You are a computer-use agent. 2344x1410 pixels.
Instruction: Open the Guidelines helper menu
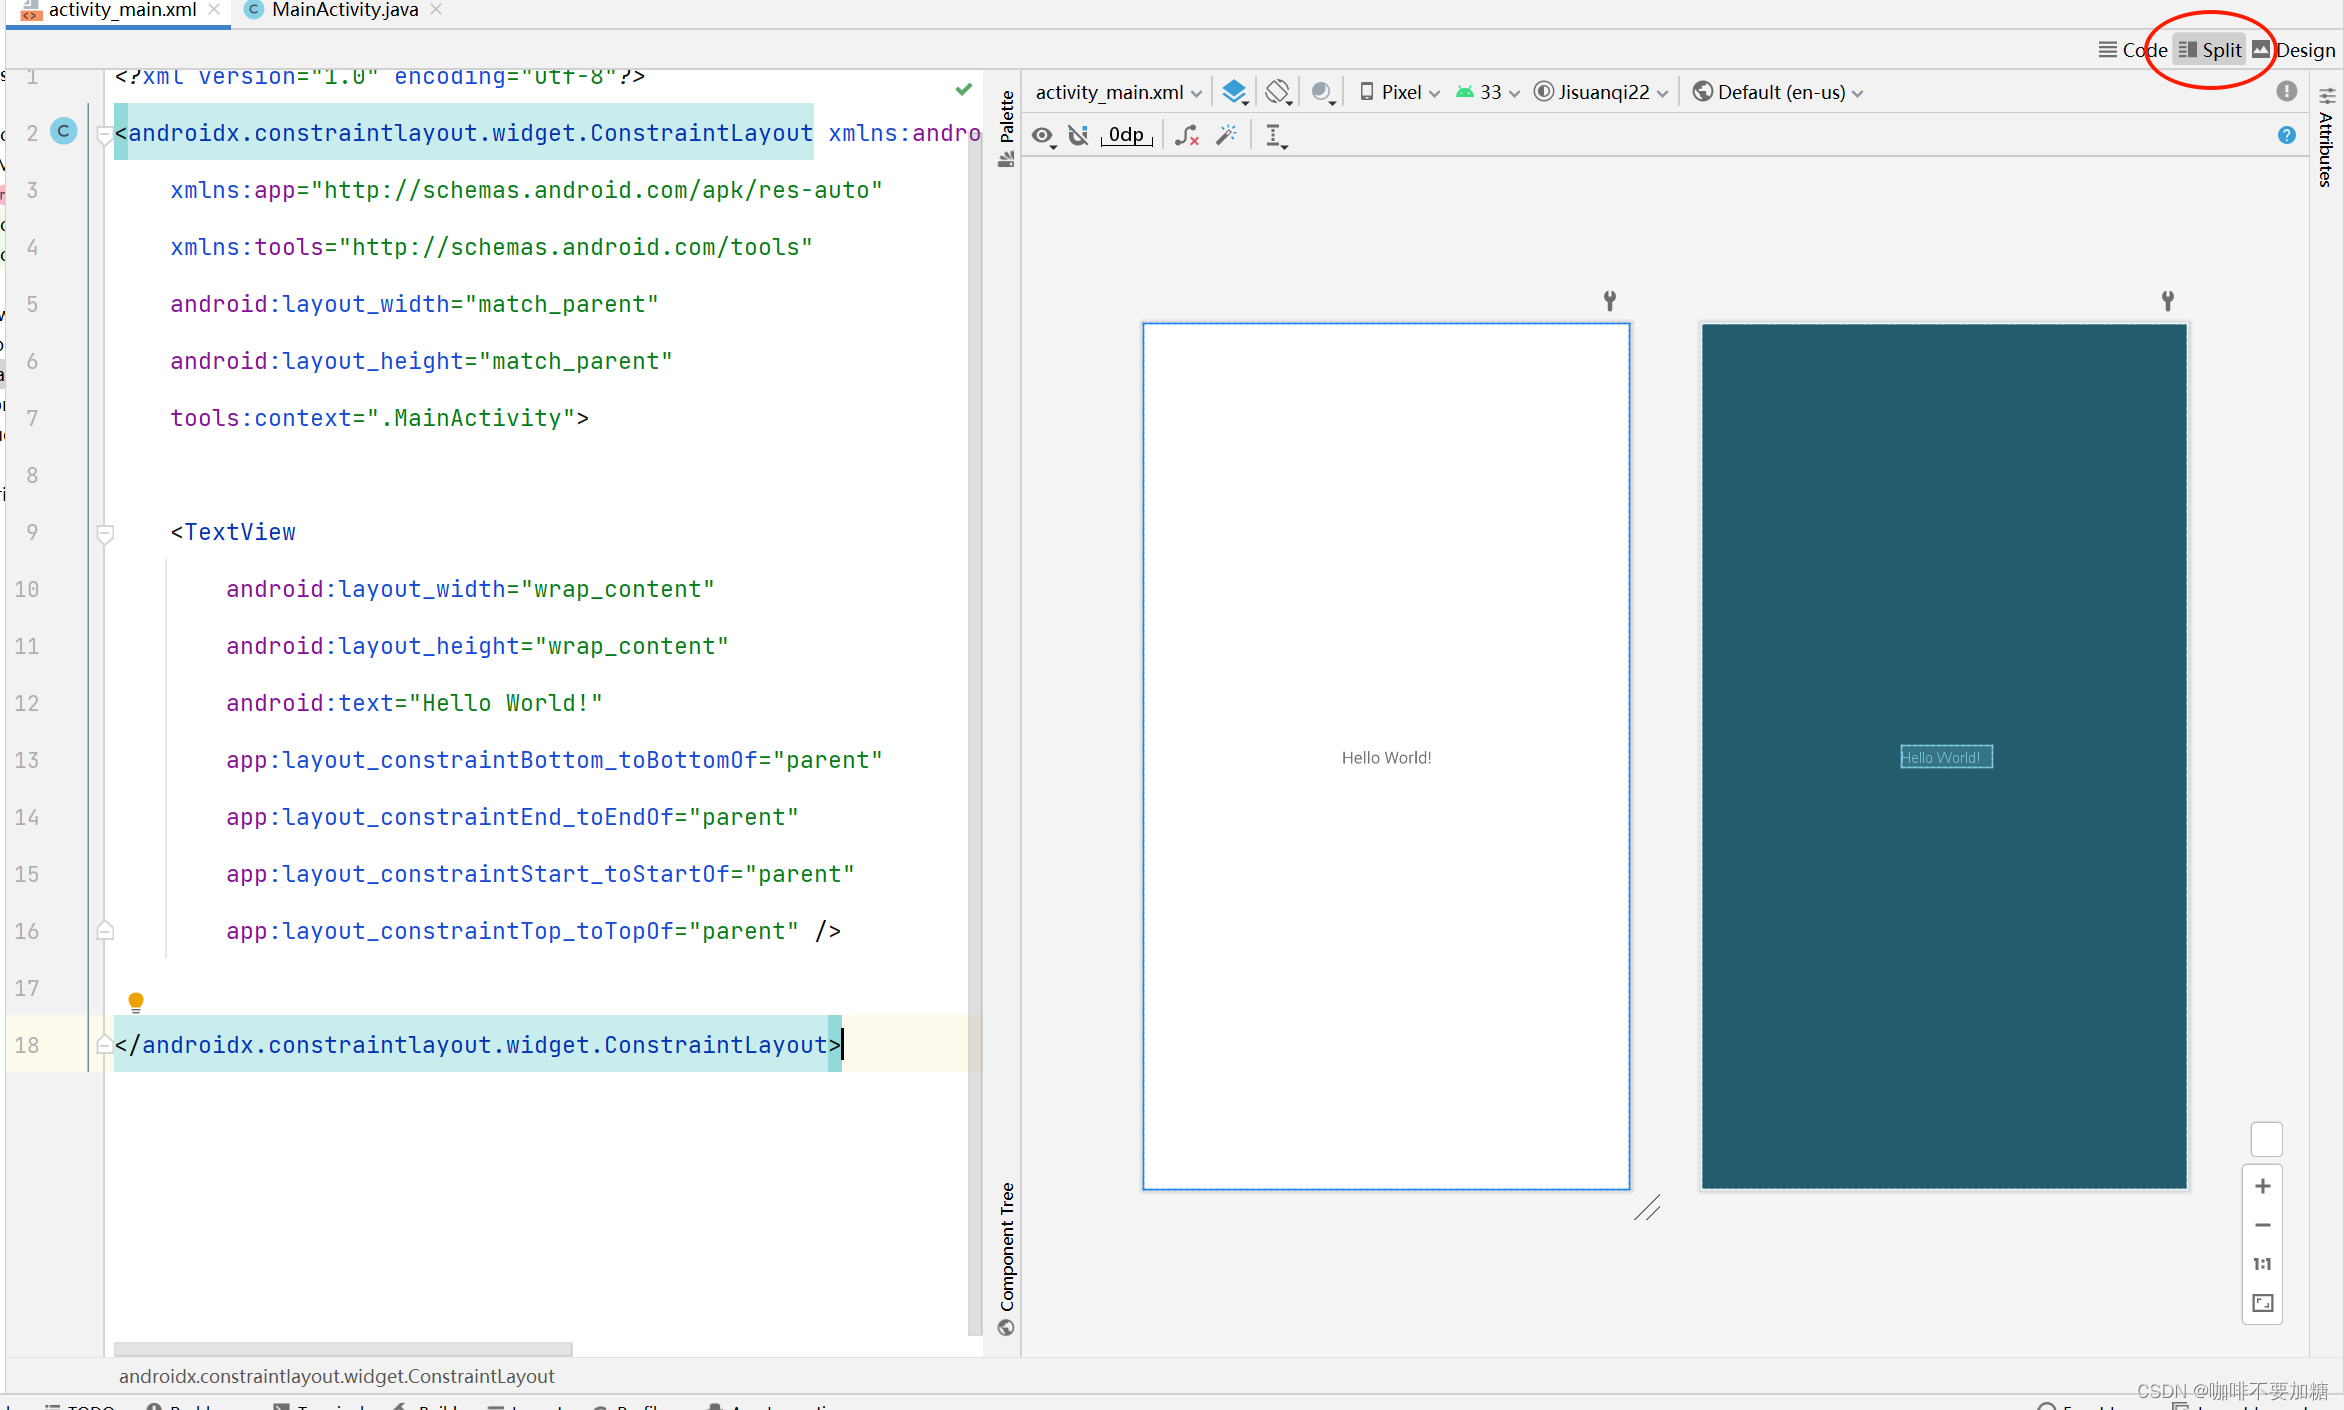1275,135
